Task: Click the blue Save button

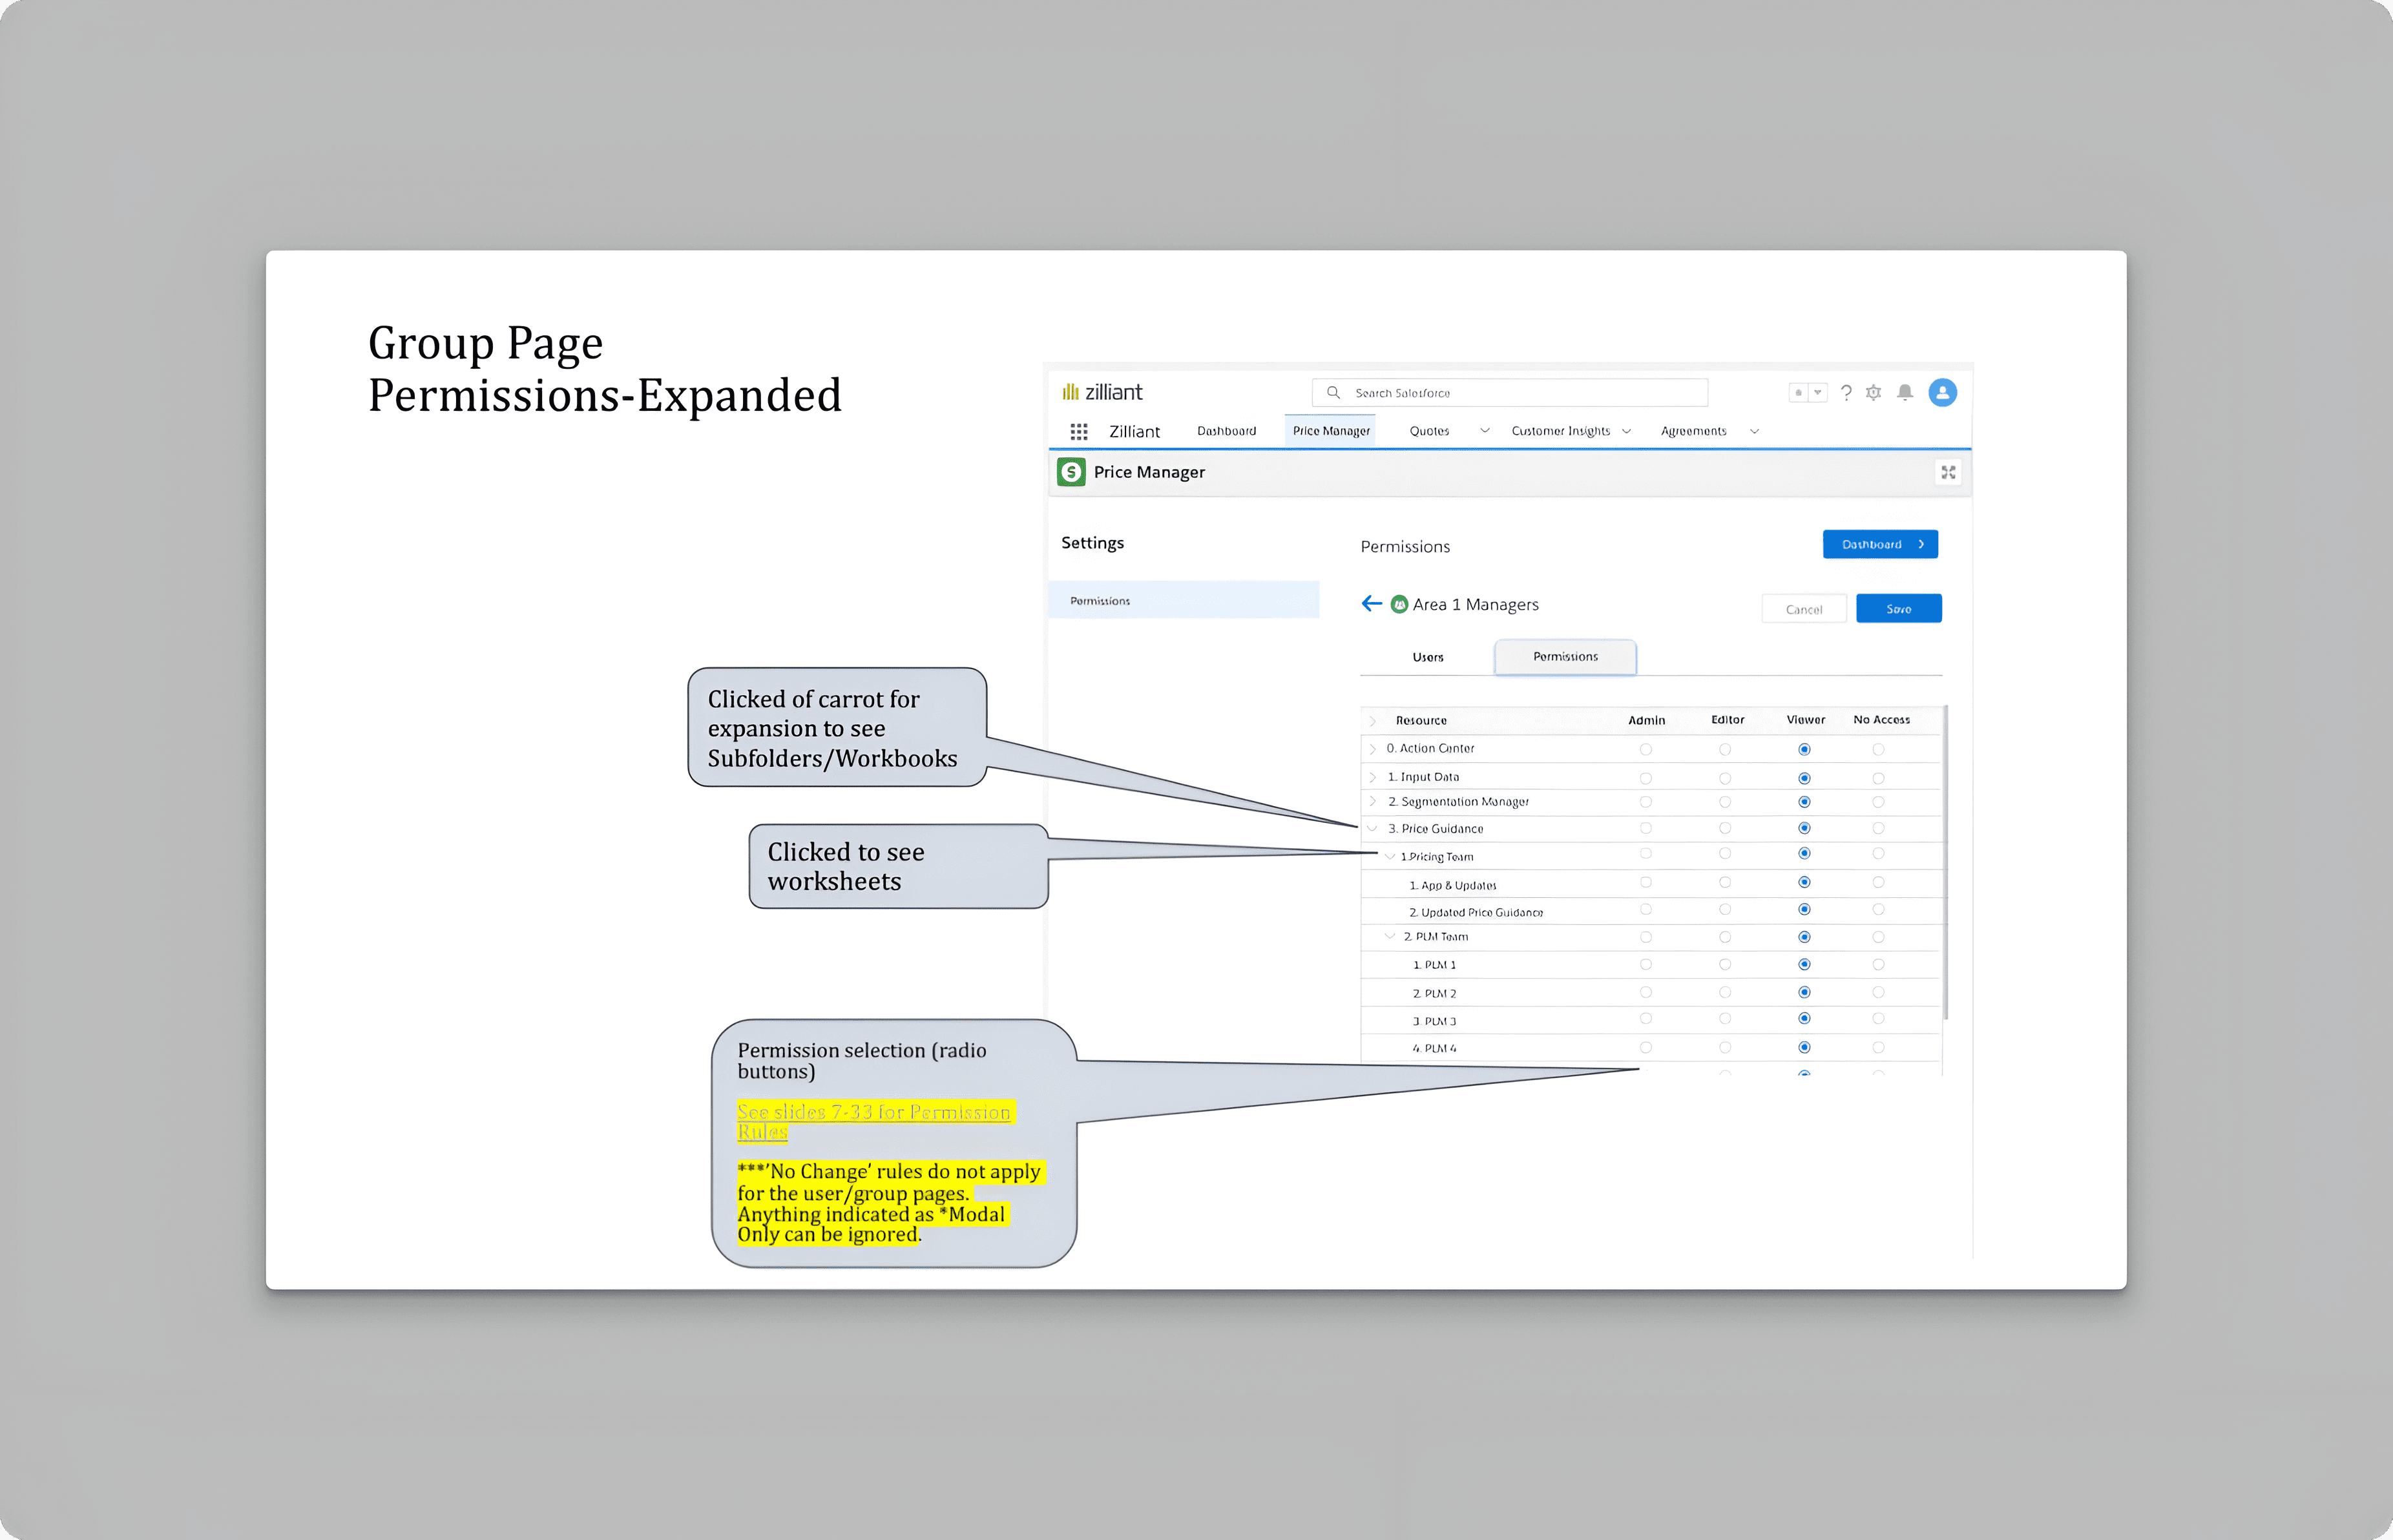Action: coord(1898,609)
